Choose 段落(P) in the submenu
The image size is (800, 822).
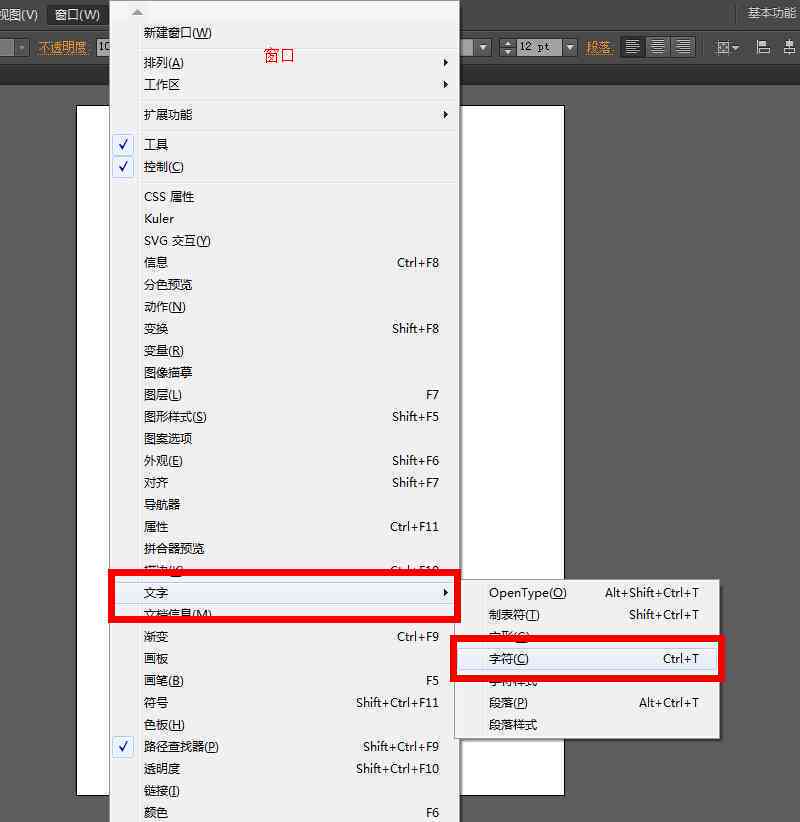point(587,702)
